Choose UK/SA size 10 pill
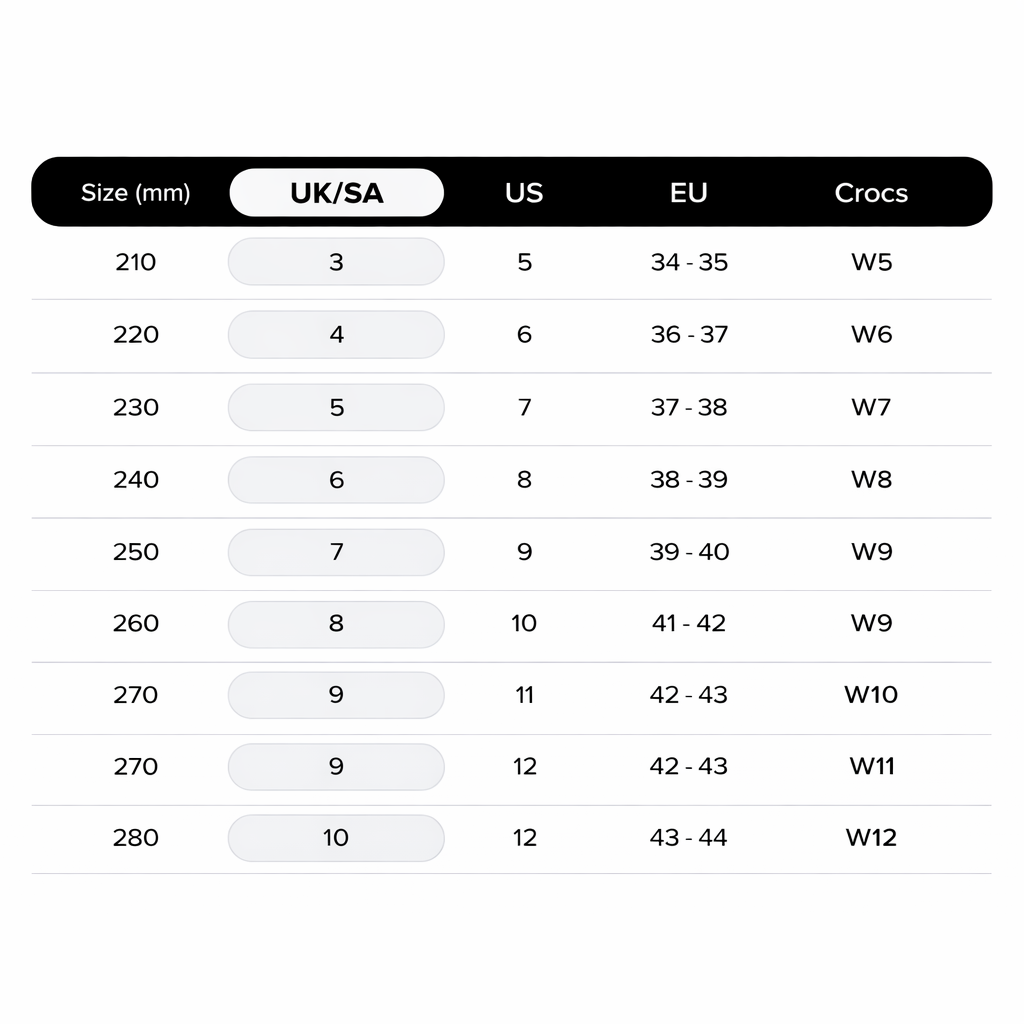 point(336,838)
